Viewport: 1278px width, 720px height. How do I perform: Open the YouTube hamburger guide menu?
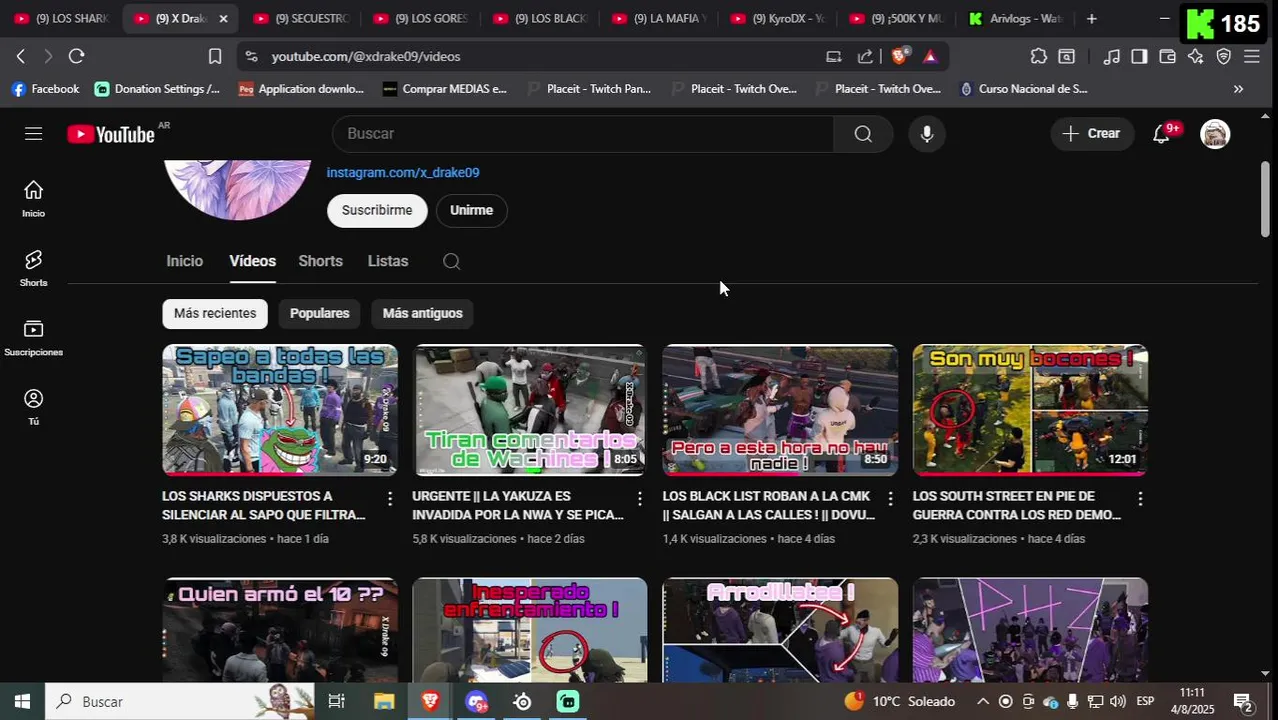coord(34,133)
